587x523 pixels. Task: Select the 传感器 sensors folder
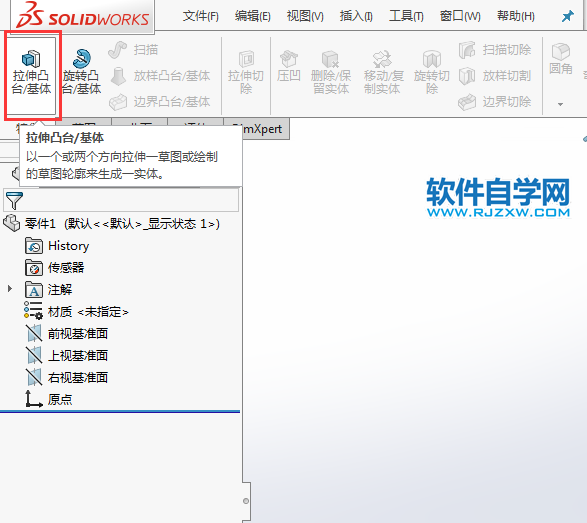(55, 268)
